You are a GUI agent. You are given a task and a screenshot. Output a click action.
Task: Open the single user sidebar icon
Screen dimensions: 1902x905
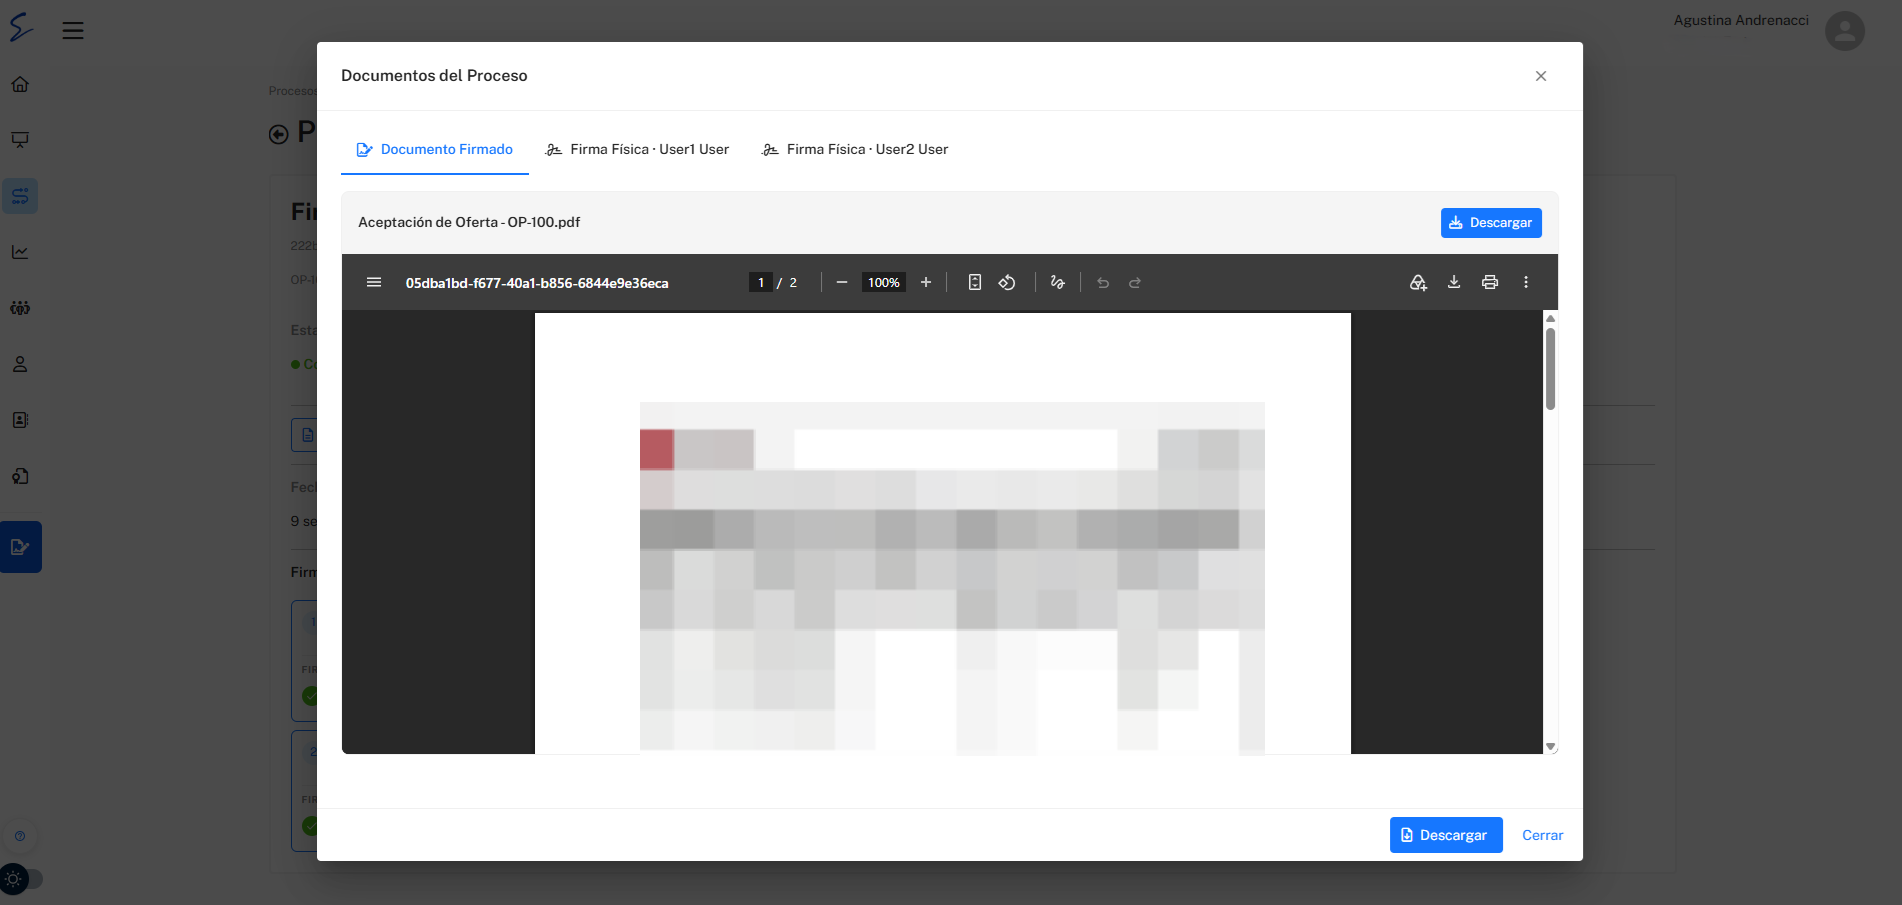pos(20,364)
